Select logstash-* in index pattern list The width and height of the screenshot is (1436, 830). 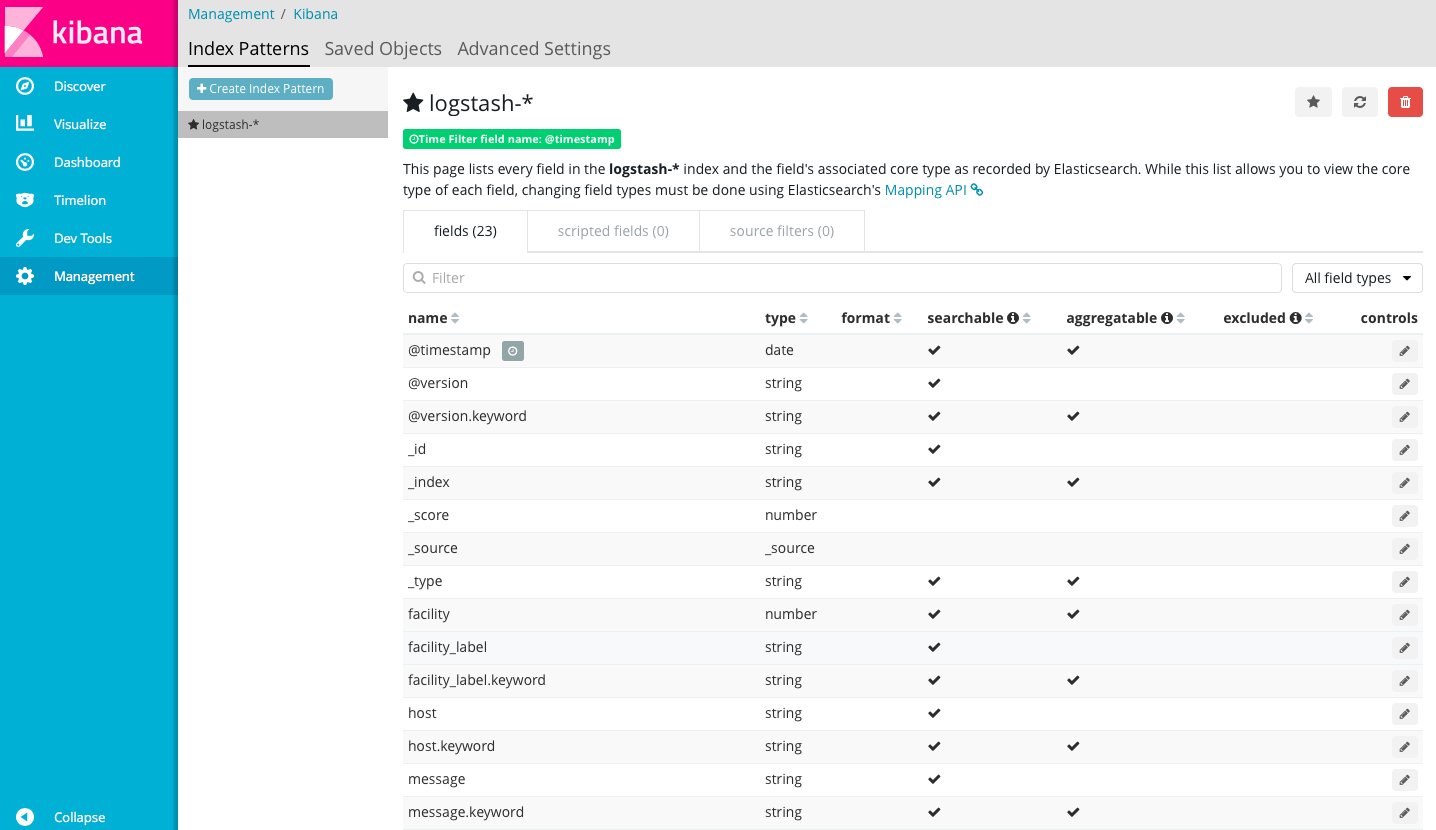point(283,125)
